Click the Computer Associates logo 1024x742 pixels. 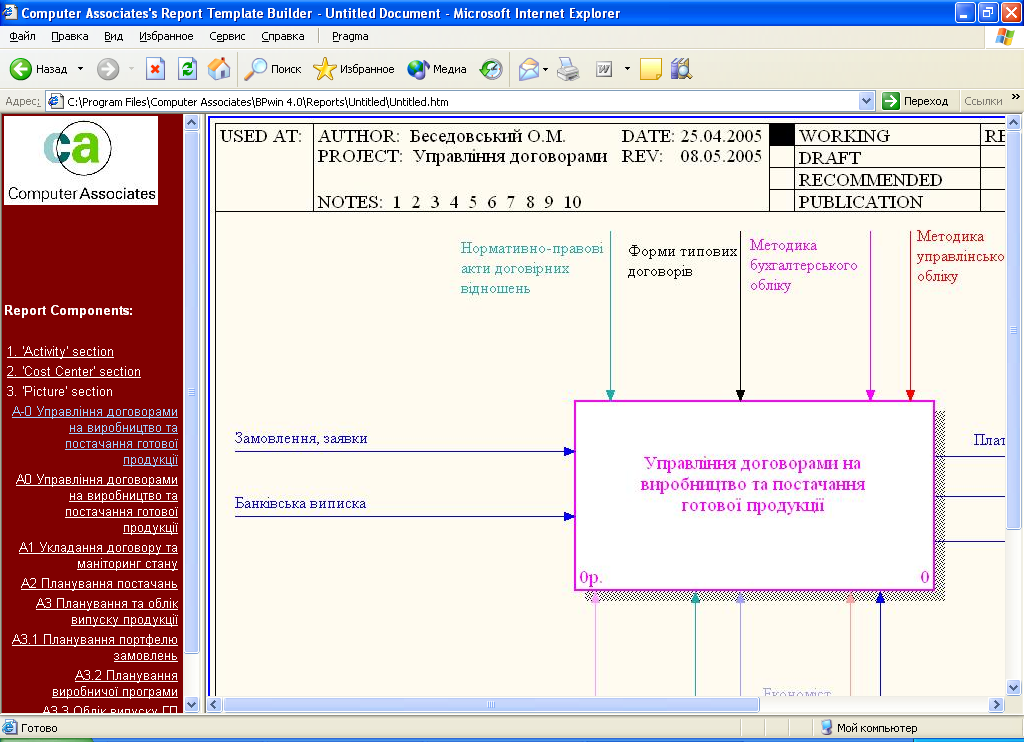pos(81,160)
